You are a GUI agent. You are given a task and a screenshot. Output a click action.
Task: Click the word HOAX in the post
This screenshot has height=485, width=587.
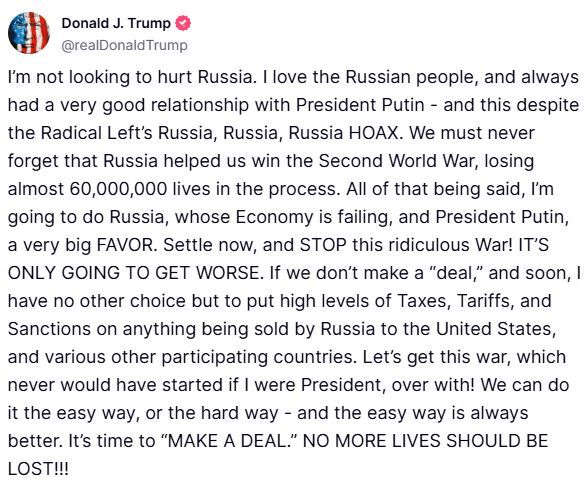(376, 133)
